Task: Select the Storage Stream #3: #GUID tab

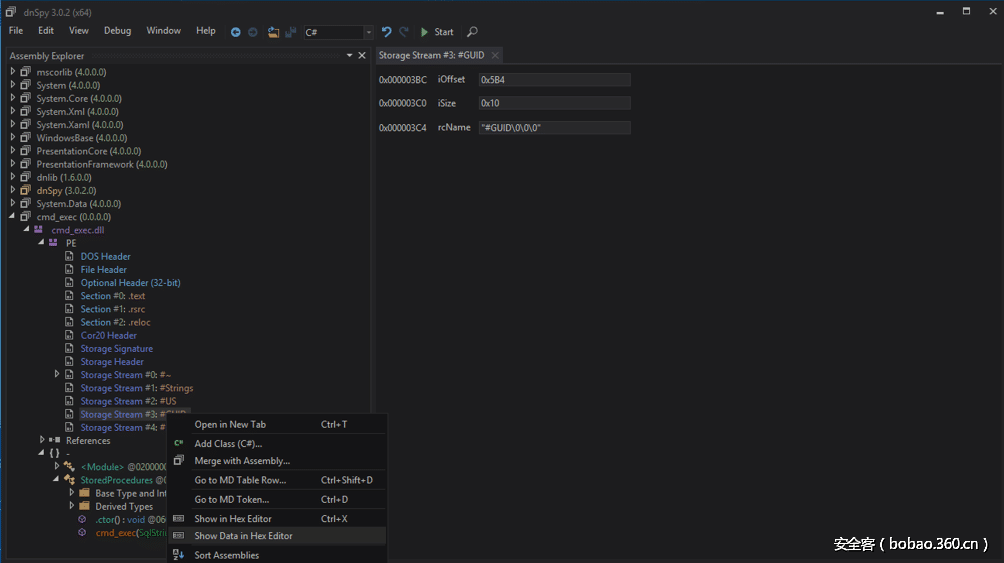Action: 431,56
